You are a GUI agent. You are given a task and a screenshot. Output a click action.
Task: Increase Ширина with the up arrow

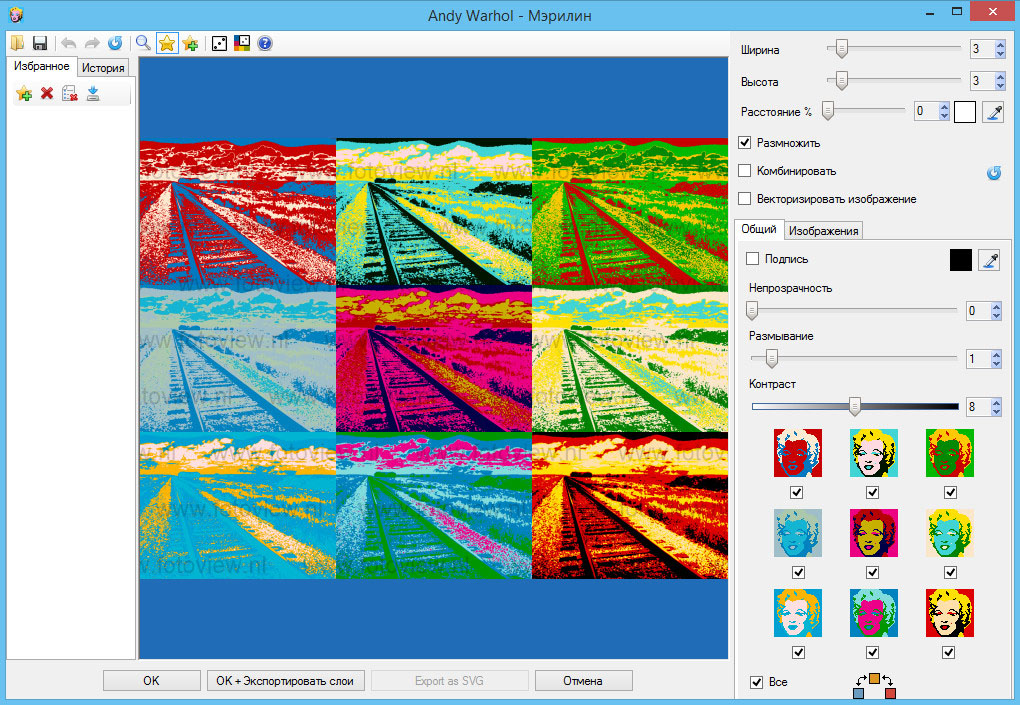tap(1000, 44)
